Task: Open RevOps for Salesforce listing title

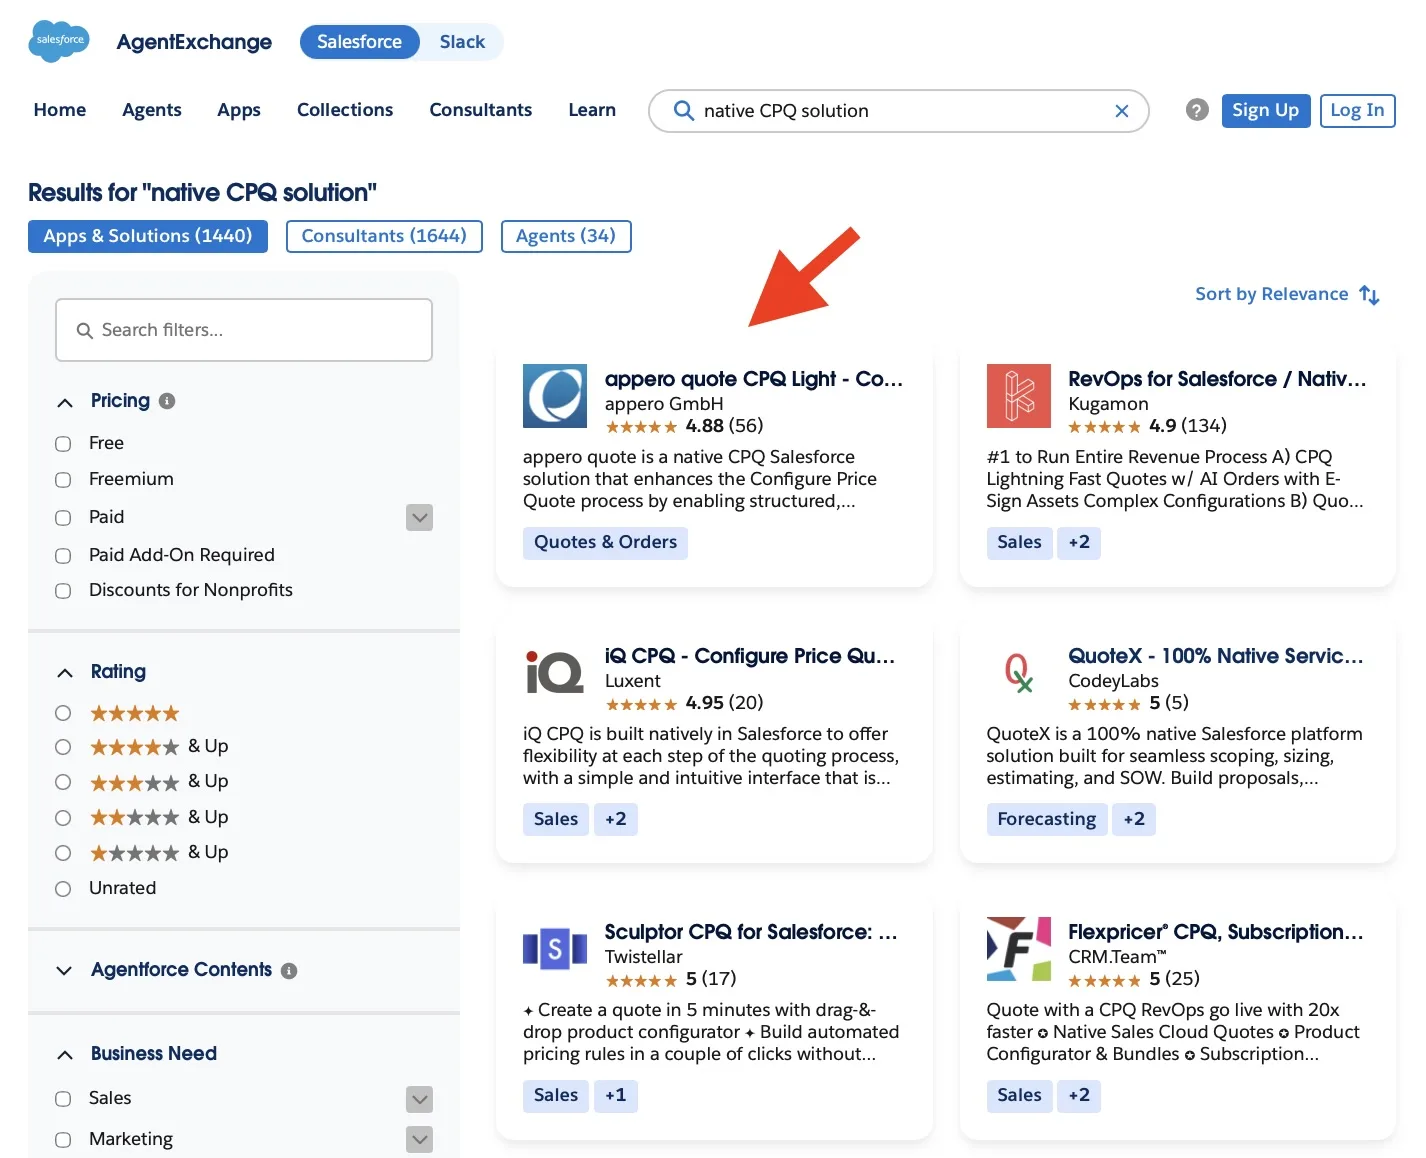Action: 1217,379
